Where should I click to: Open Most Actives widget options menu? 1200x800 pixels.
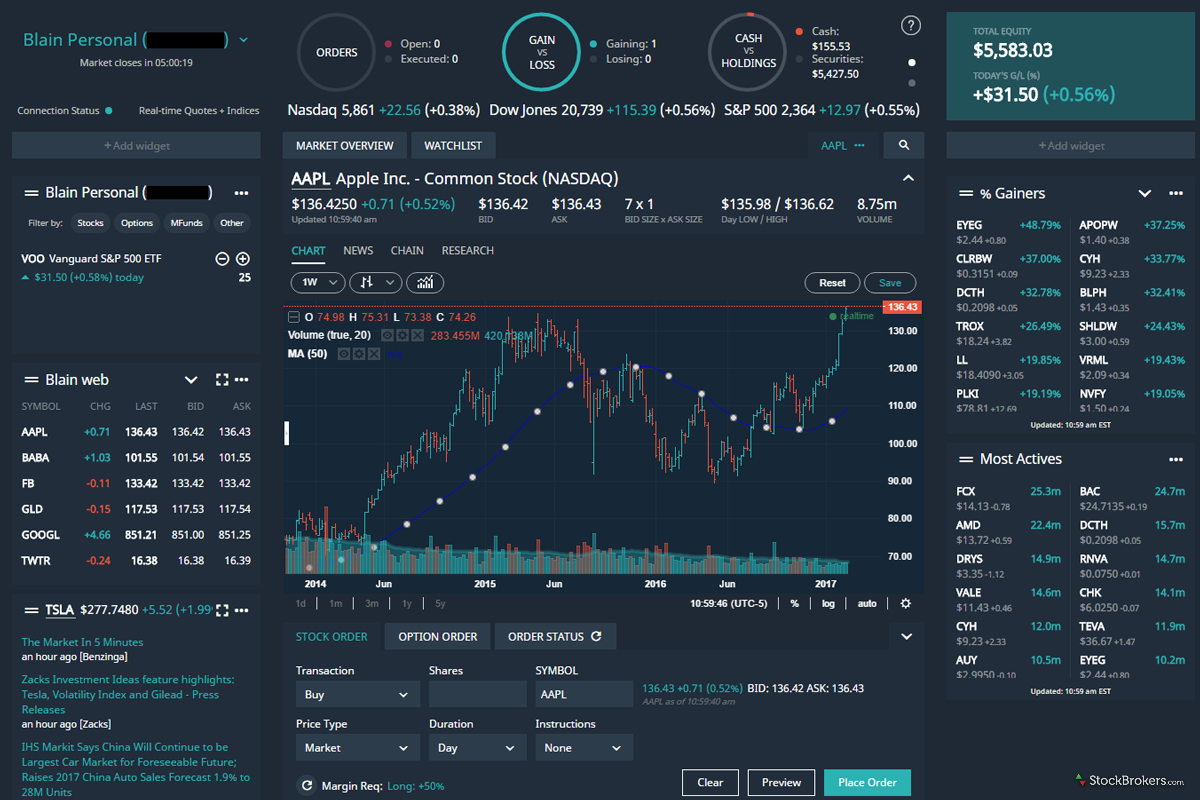click(x=1175, y=459)
